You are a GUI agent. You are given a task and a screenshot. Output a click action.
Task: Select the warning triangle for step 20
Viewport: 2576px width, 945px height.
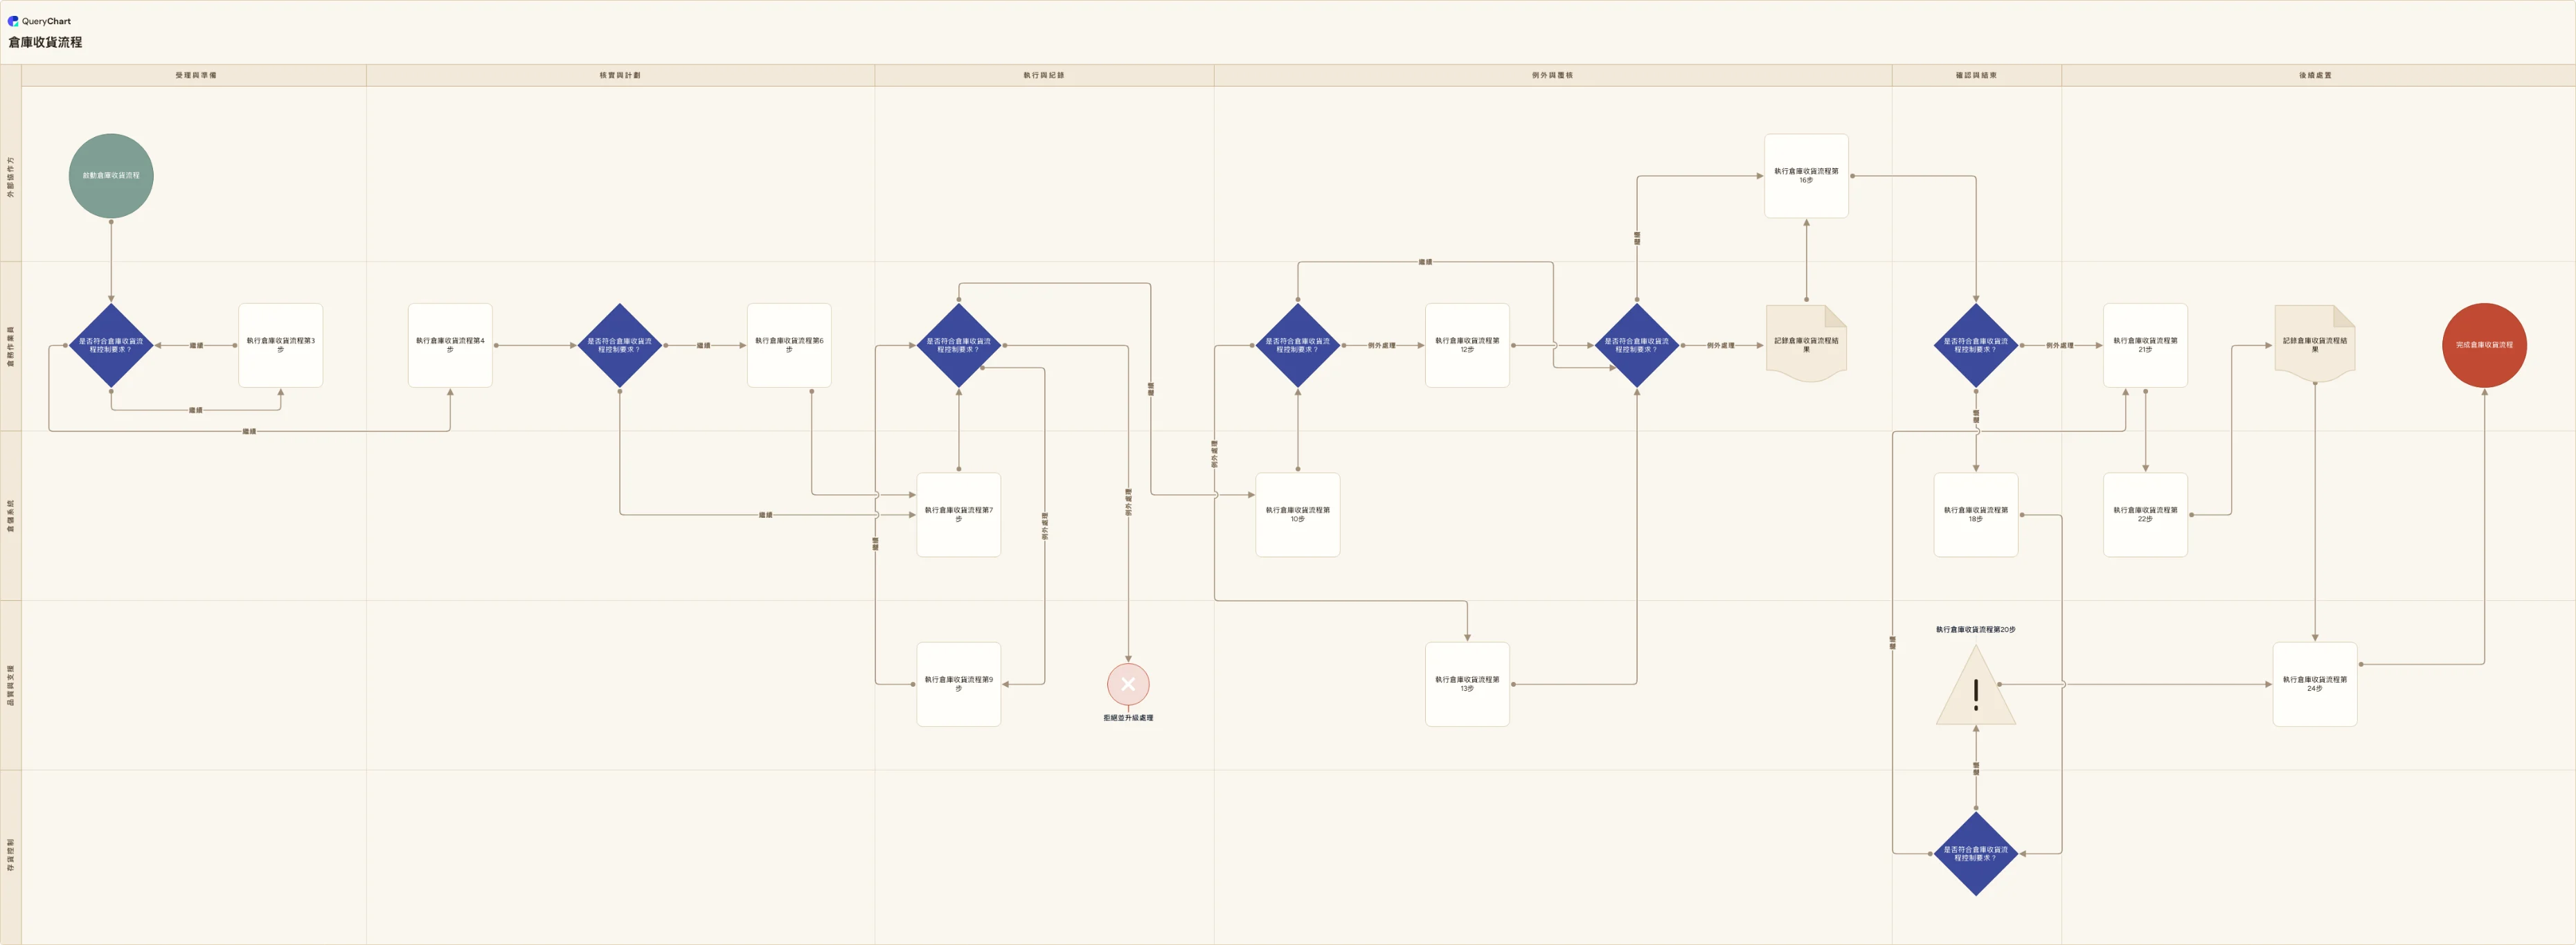point(1976,685)
